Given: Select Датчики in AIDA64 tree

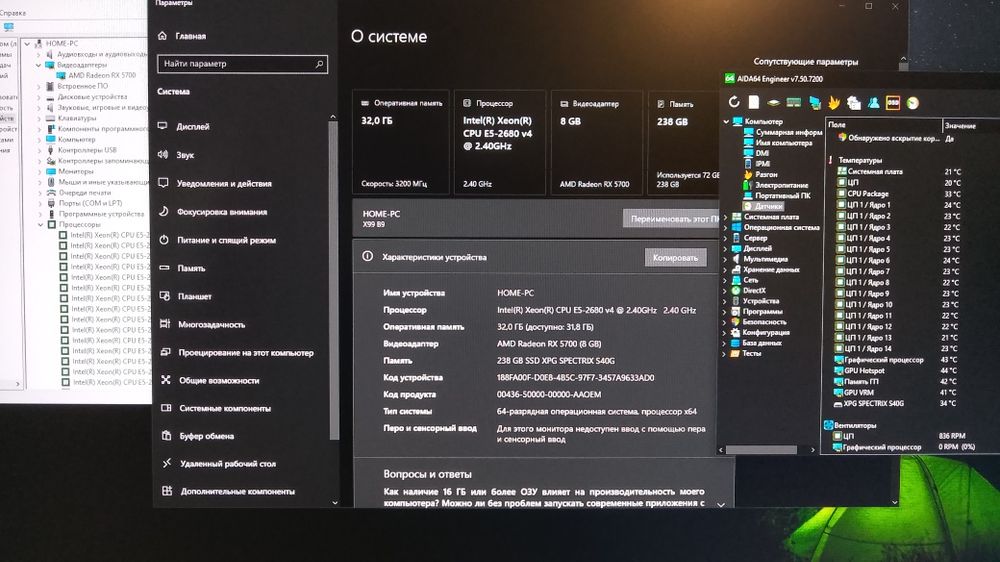Looking at the screenshot, I should (768, 206).
